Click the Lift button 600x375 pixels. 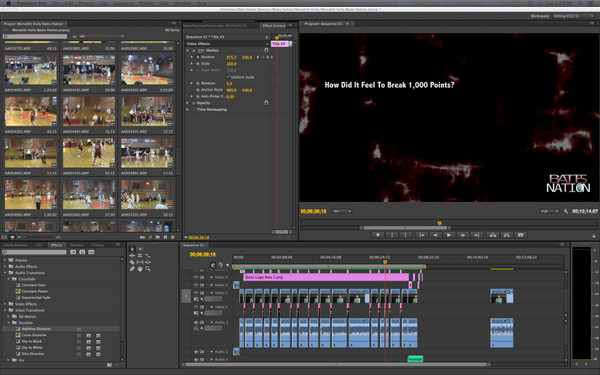point(493,235)
